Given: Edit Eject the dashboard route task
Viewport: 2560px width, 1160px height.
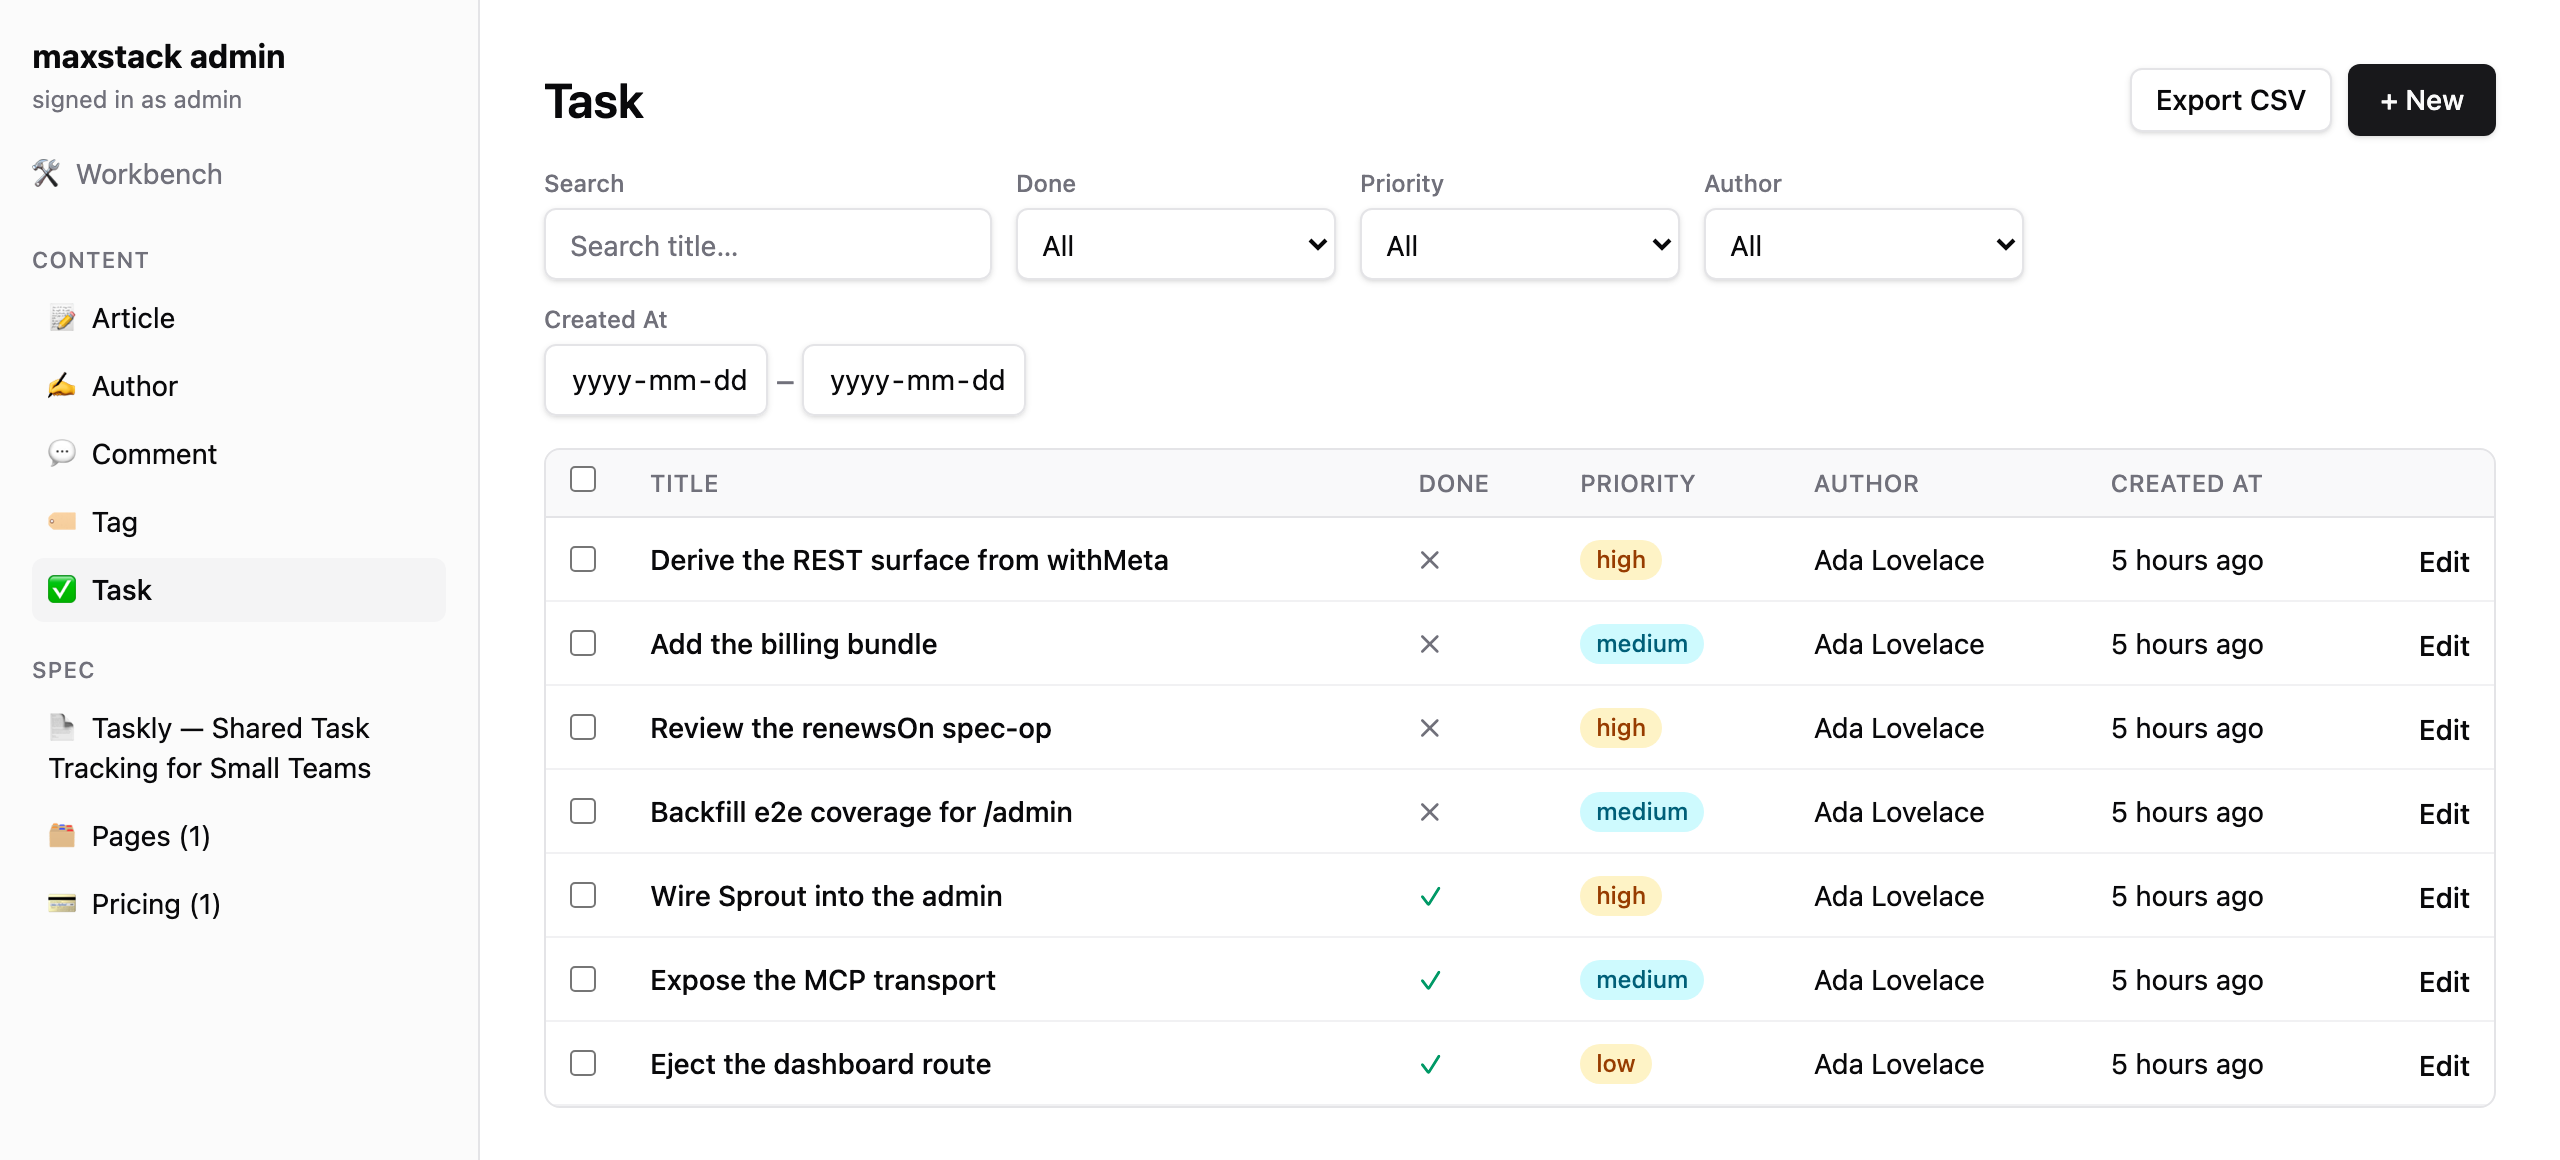Looking at the screenshot, I should tap(2443, 1066).
